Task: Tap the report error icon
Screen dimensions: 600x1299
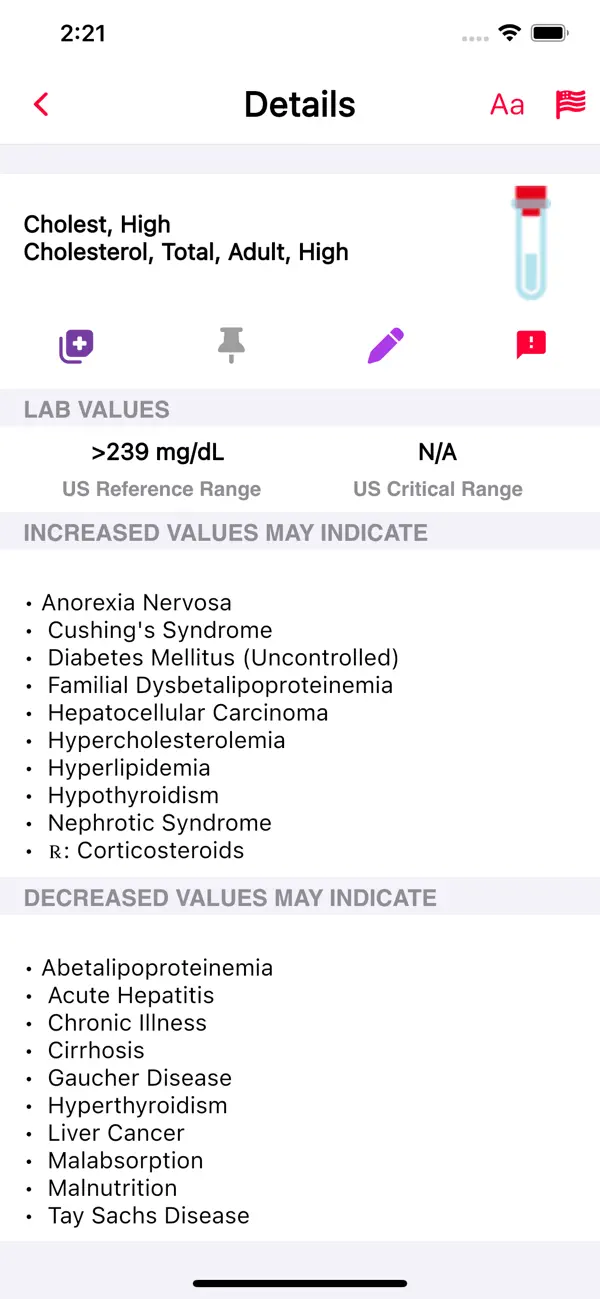Action: point(530,345)
